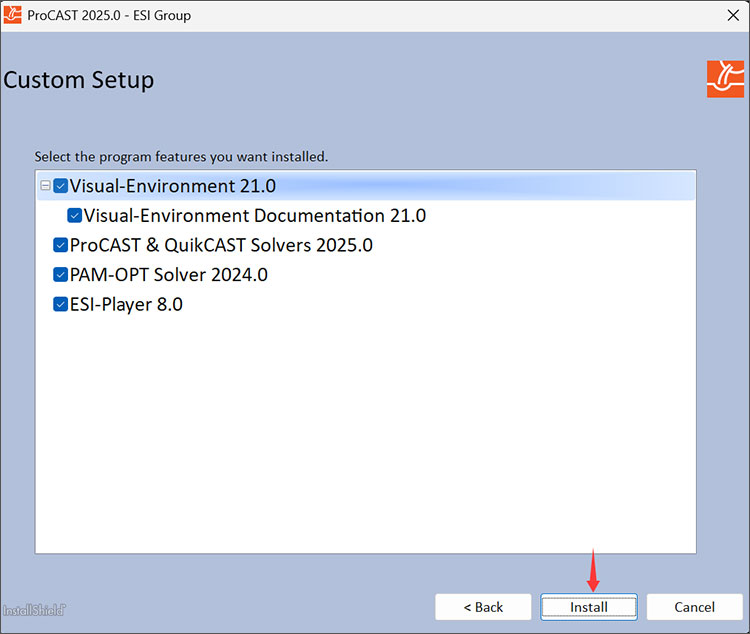Go back with the < Back button
Image resolution: width=750 pixels, height=634 pixels.
tap(483, 607)
